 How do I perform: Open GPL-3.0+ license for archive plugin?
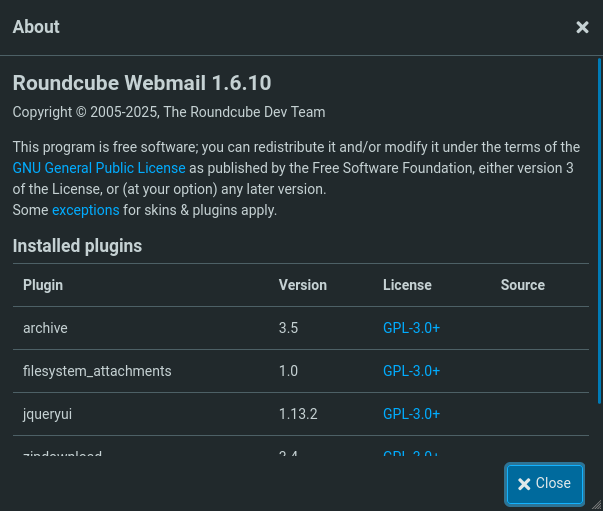(411, 328)
